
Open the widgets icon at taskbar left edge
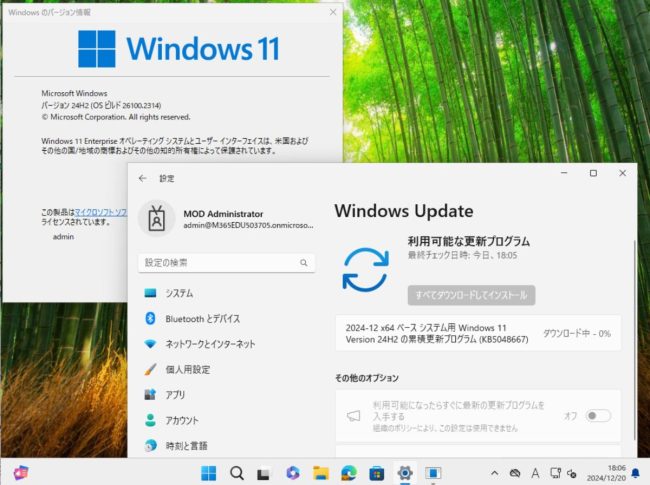click(21, 473)
